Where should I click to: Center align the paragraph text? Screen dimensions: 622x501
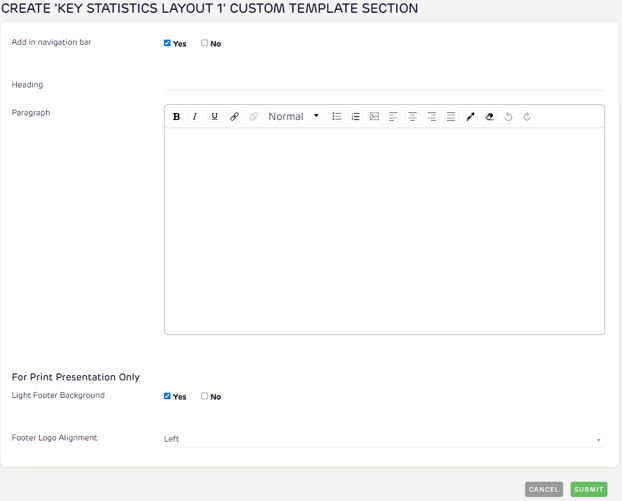pyautogui.click(x=412, y=117)
